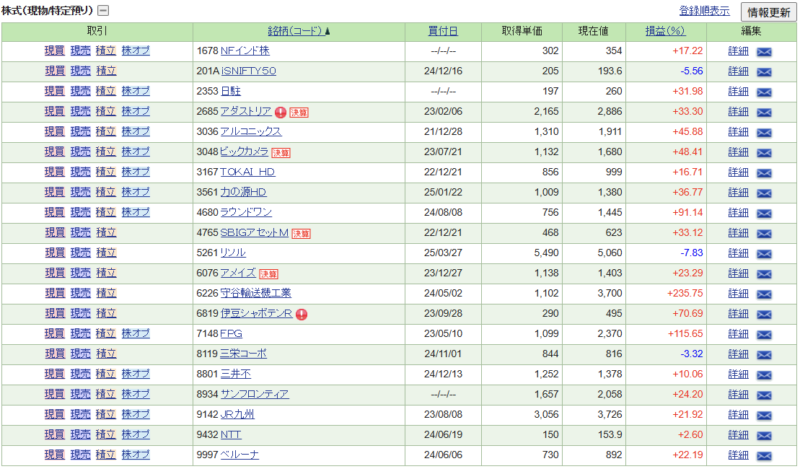Click mail icon in アダストリア row
The image size is (800, 469).
(764, 112)
